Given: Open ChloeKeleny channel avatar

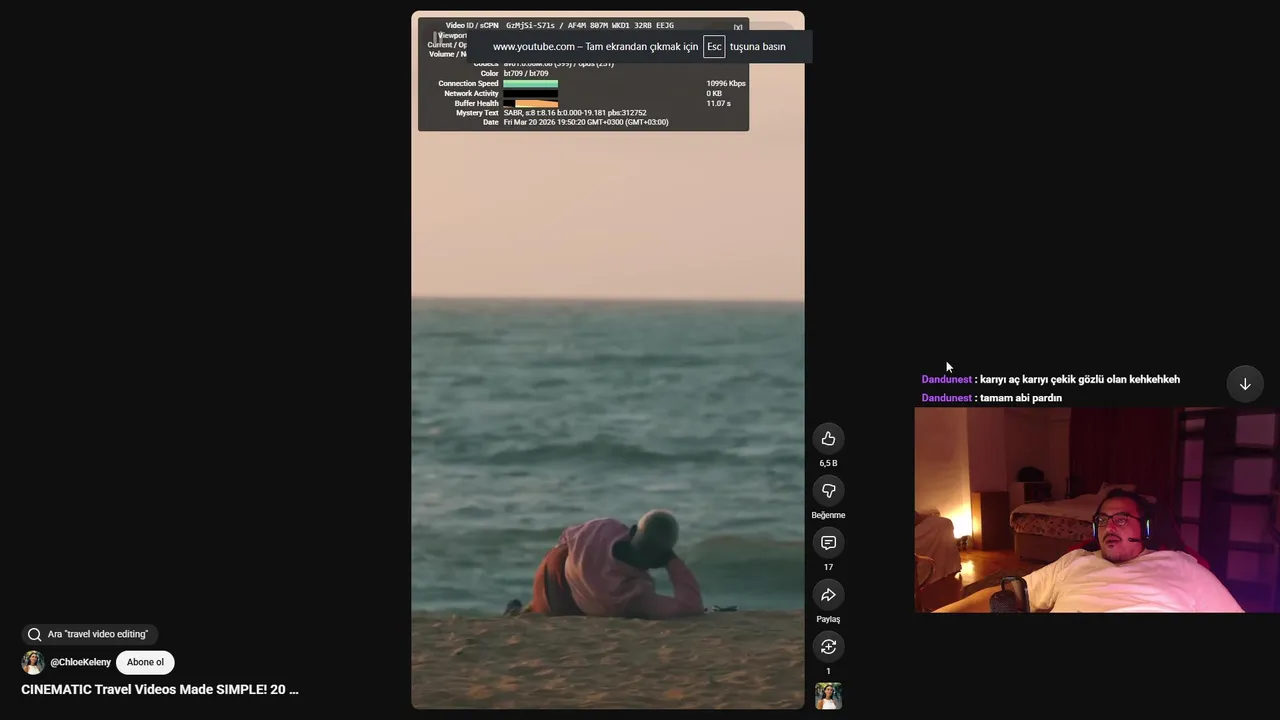Looking at the screenshot, I should (33, 662).
